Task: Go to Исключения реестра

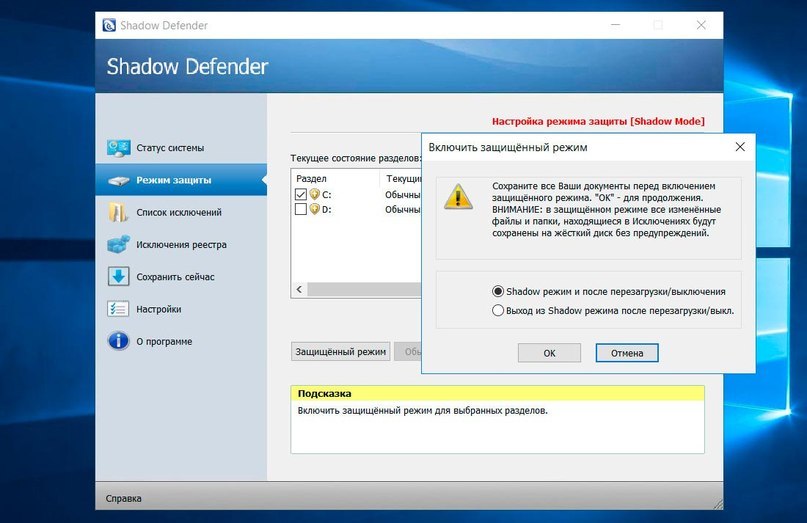Action: pyautogui.click(x=181, y=245)
